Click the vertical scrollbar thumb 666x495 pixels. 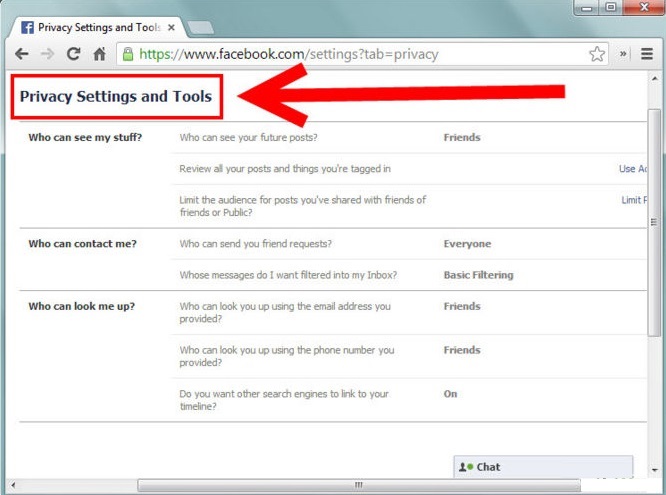[654, 222]
